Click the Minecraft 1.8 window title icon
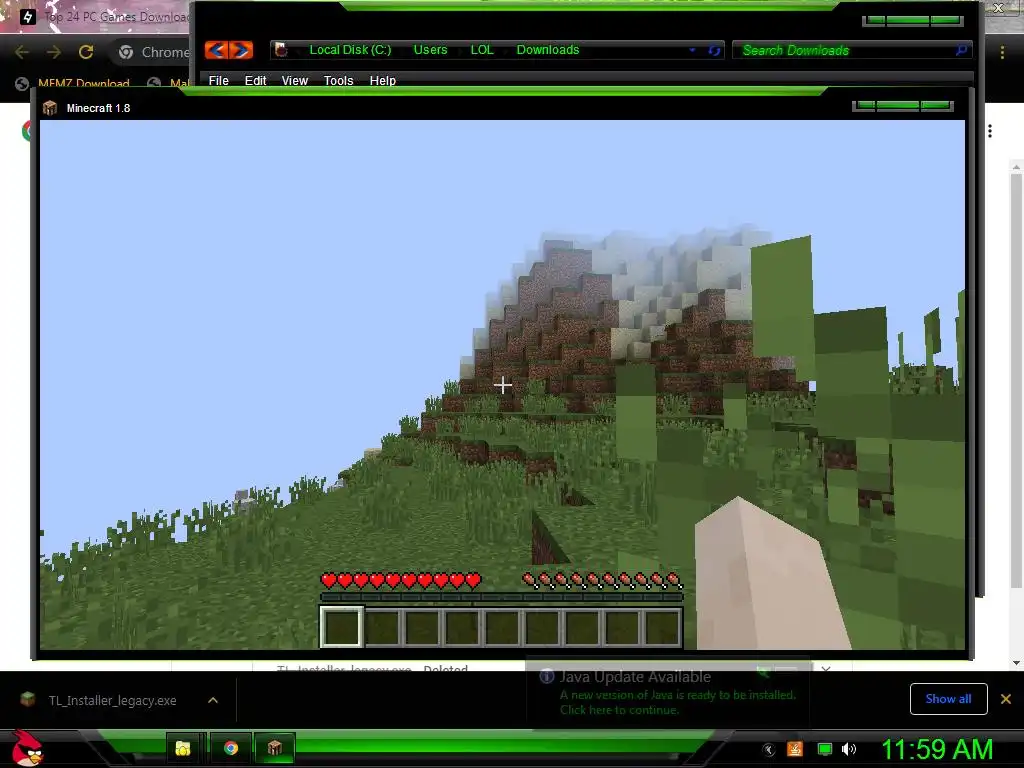Screen dimensions: 1024x768 [x=50, y=108]
